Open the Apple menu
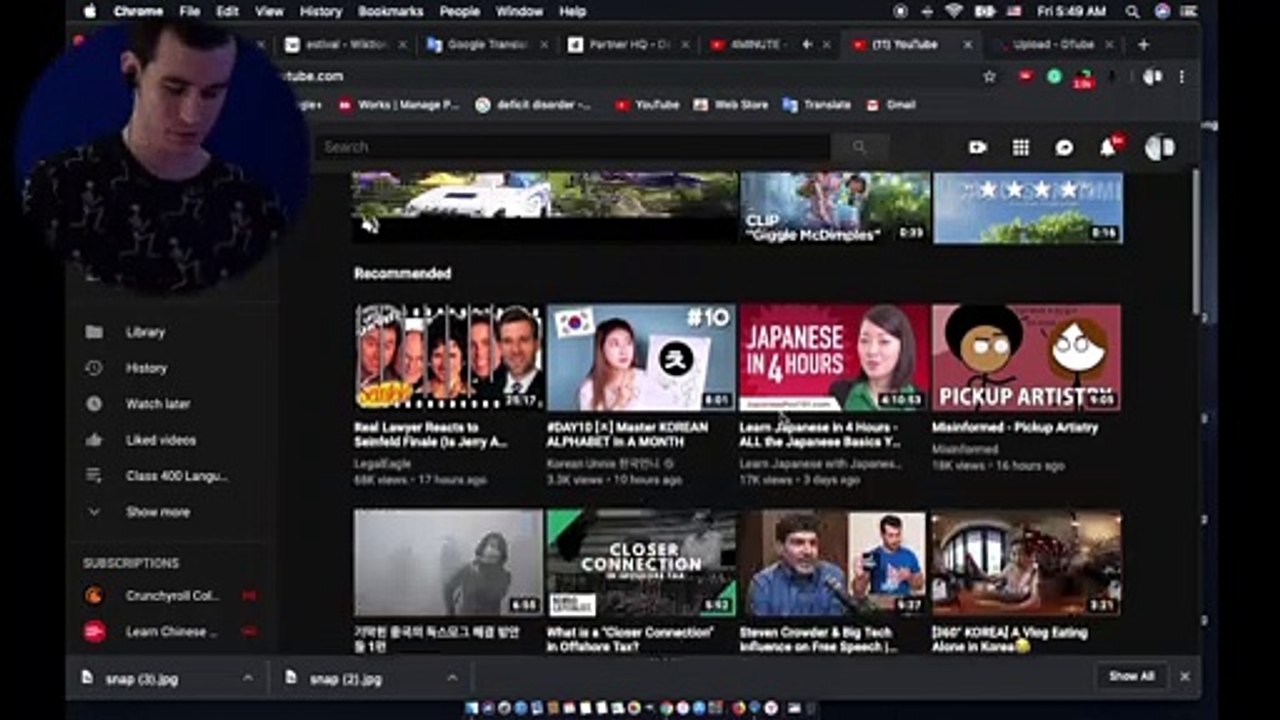The height and width of the screenshot is (720, 1280). point(90,11)
